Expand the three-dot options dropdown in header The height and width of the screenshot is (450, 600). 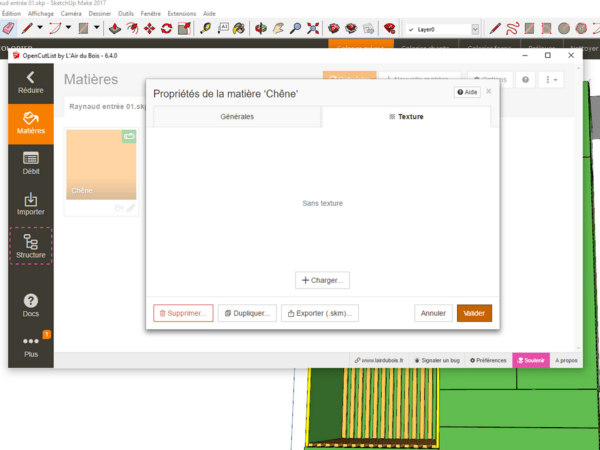coord(551,79)
